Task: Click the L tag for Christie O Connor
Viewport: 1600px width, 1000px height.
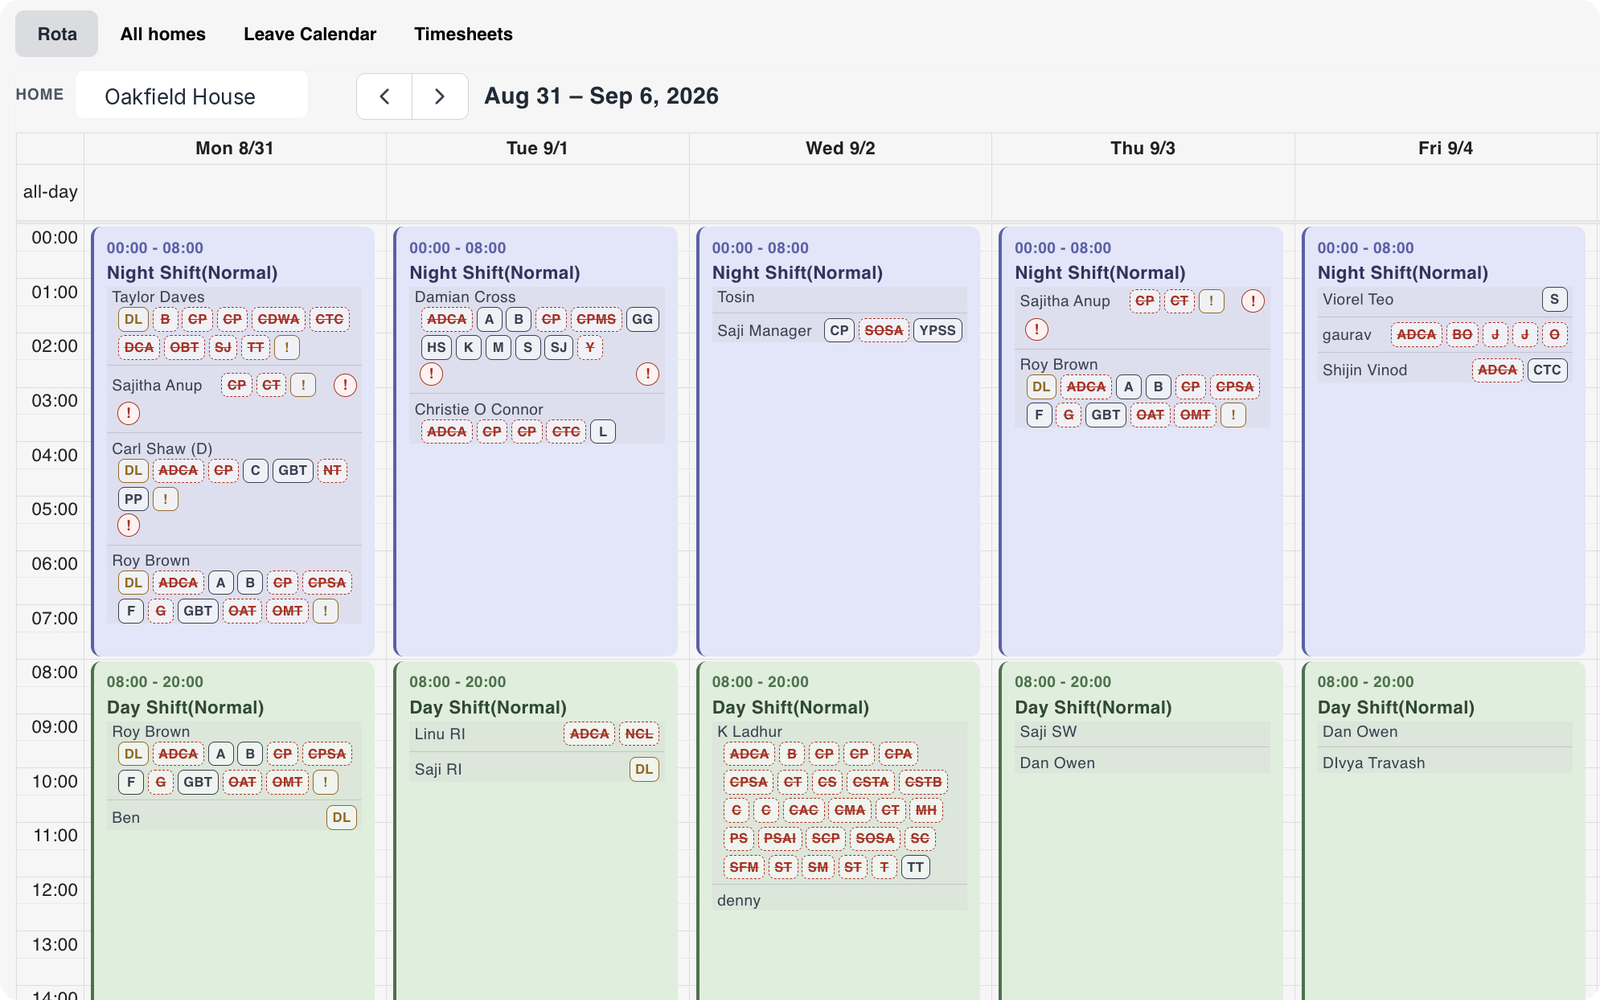Action: pyautogui.click(x=603, y=432)
